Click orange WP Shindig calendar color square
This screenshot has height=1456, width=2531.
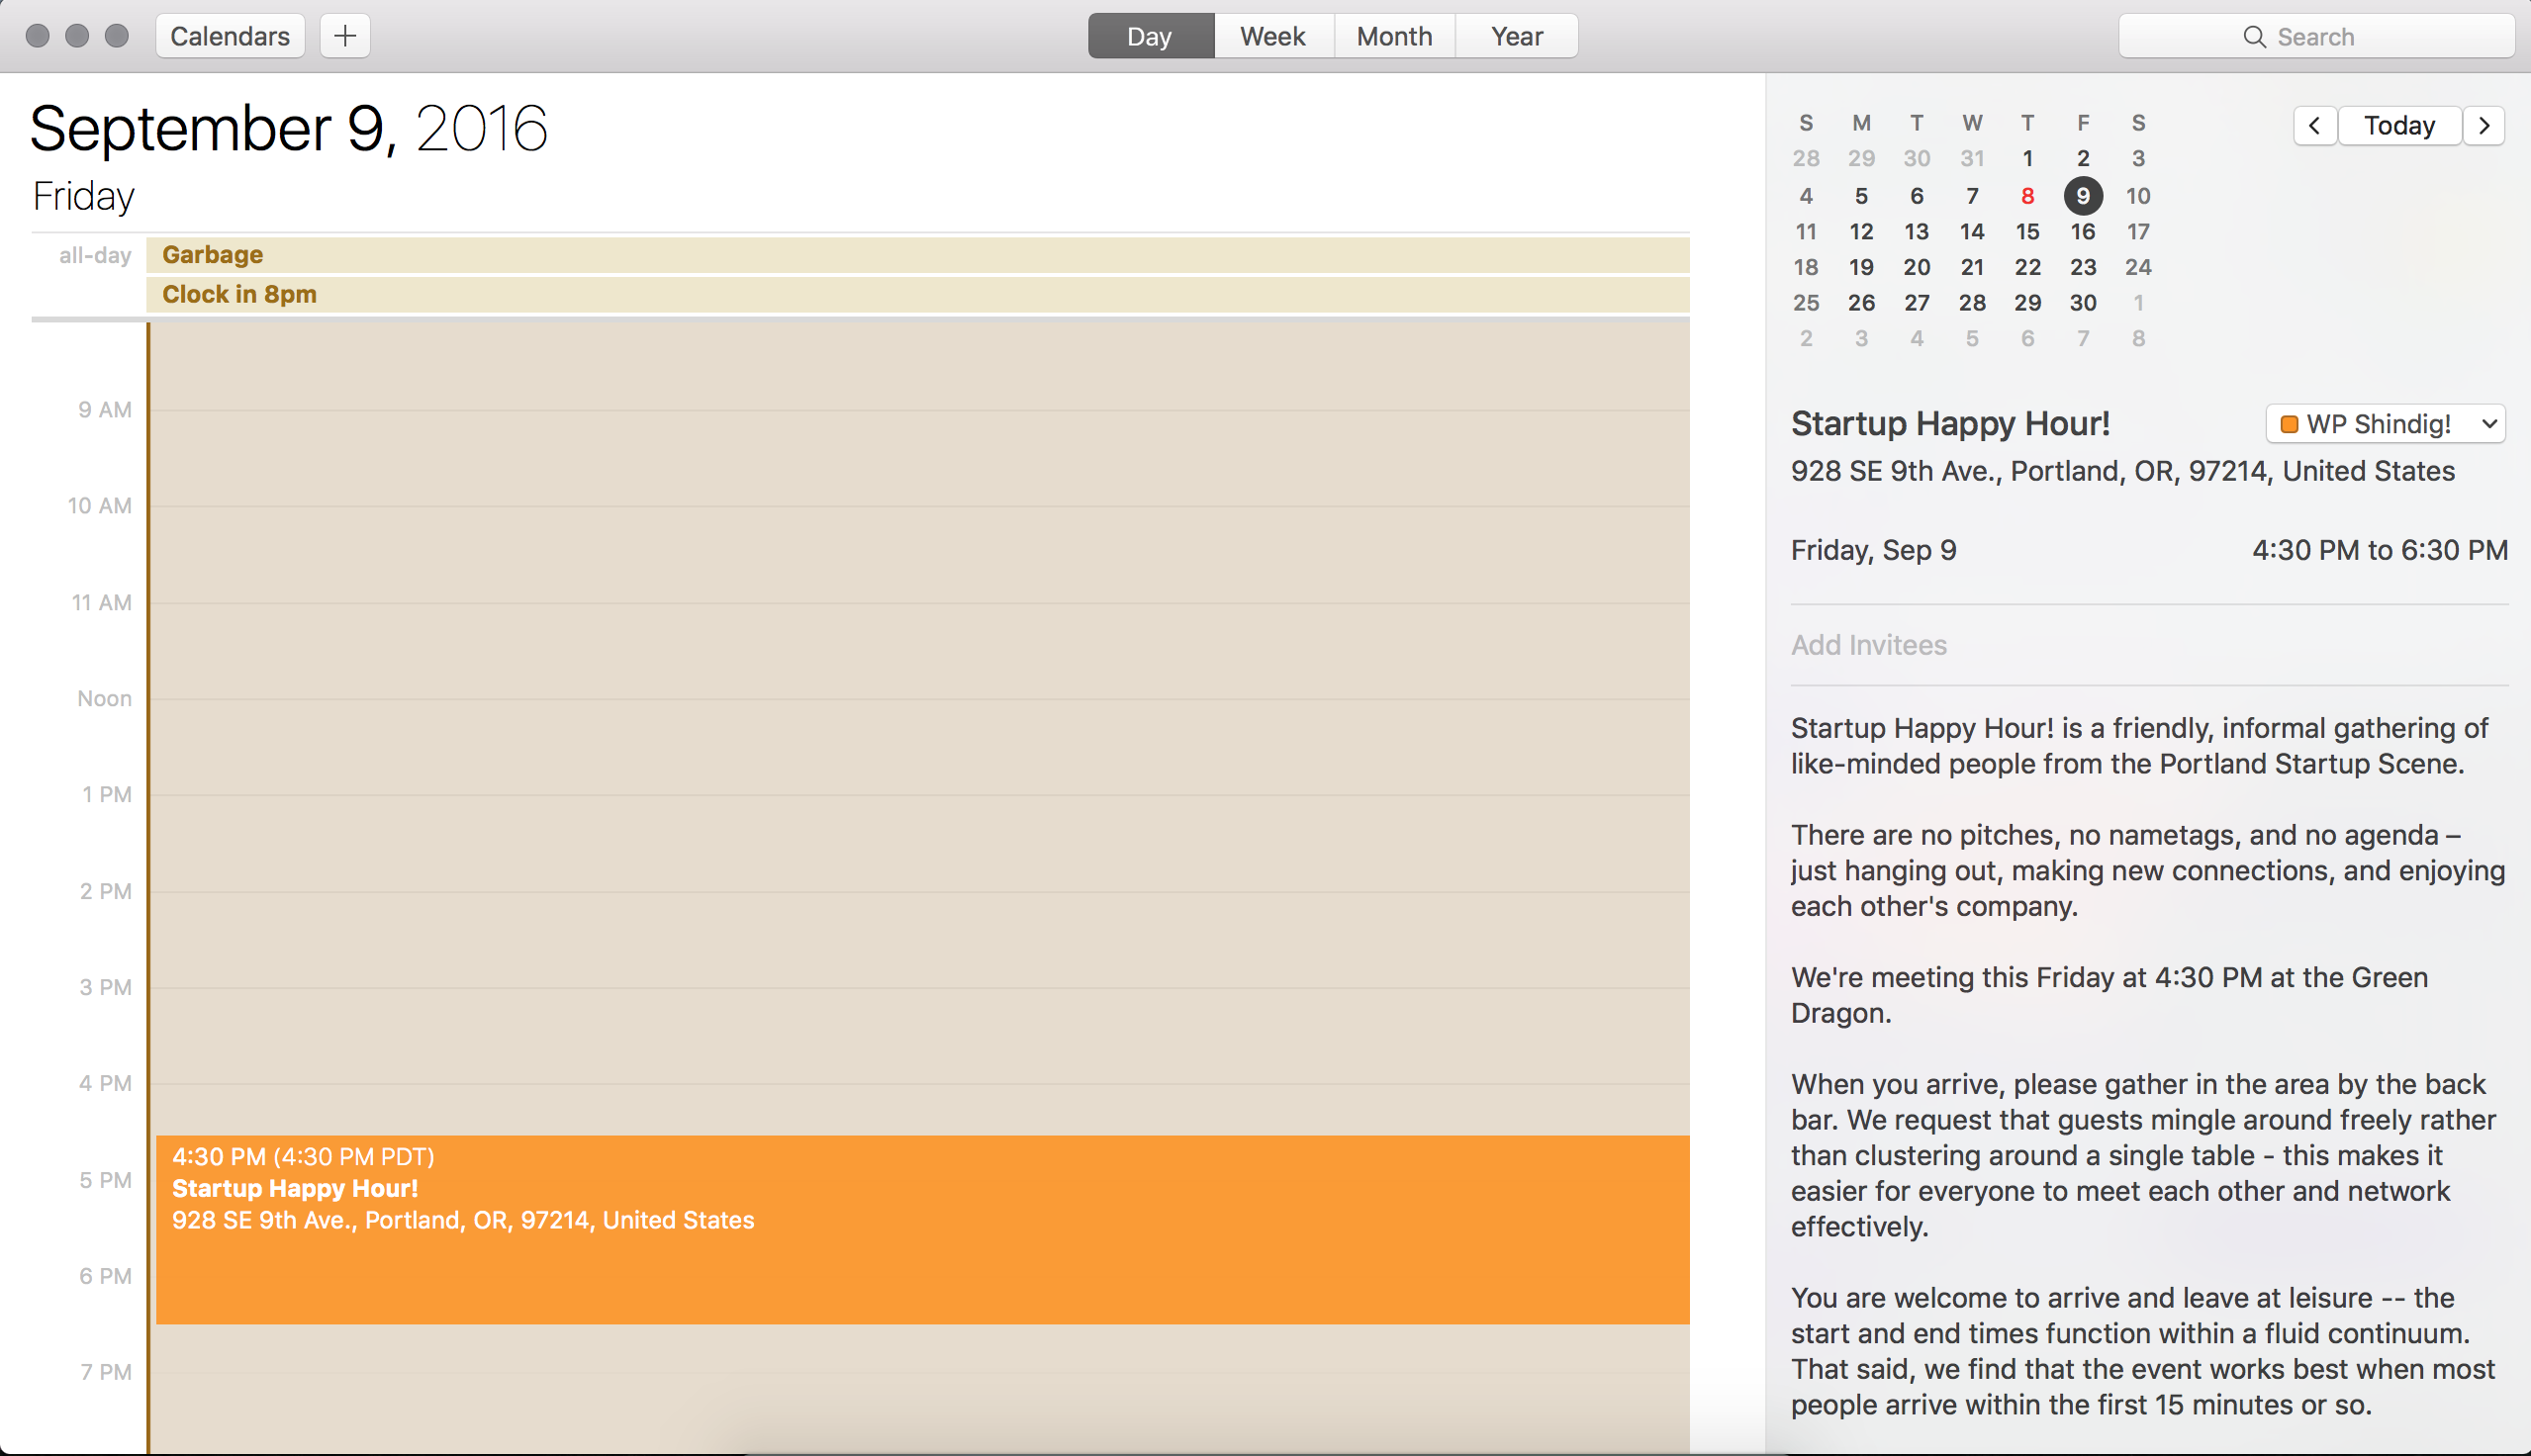(x=2289, y=425)
